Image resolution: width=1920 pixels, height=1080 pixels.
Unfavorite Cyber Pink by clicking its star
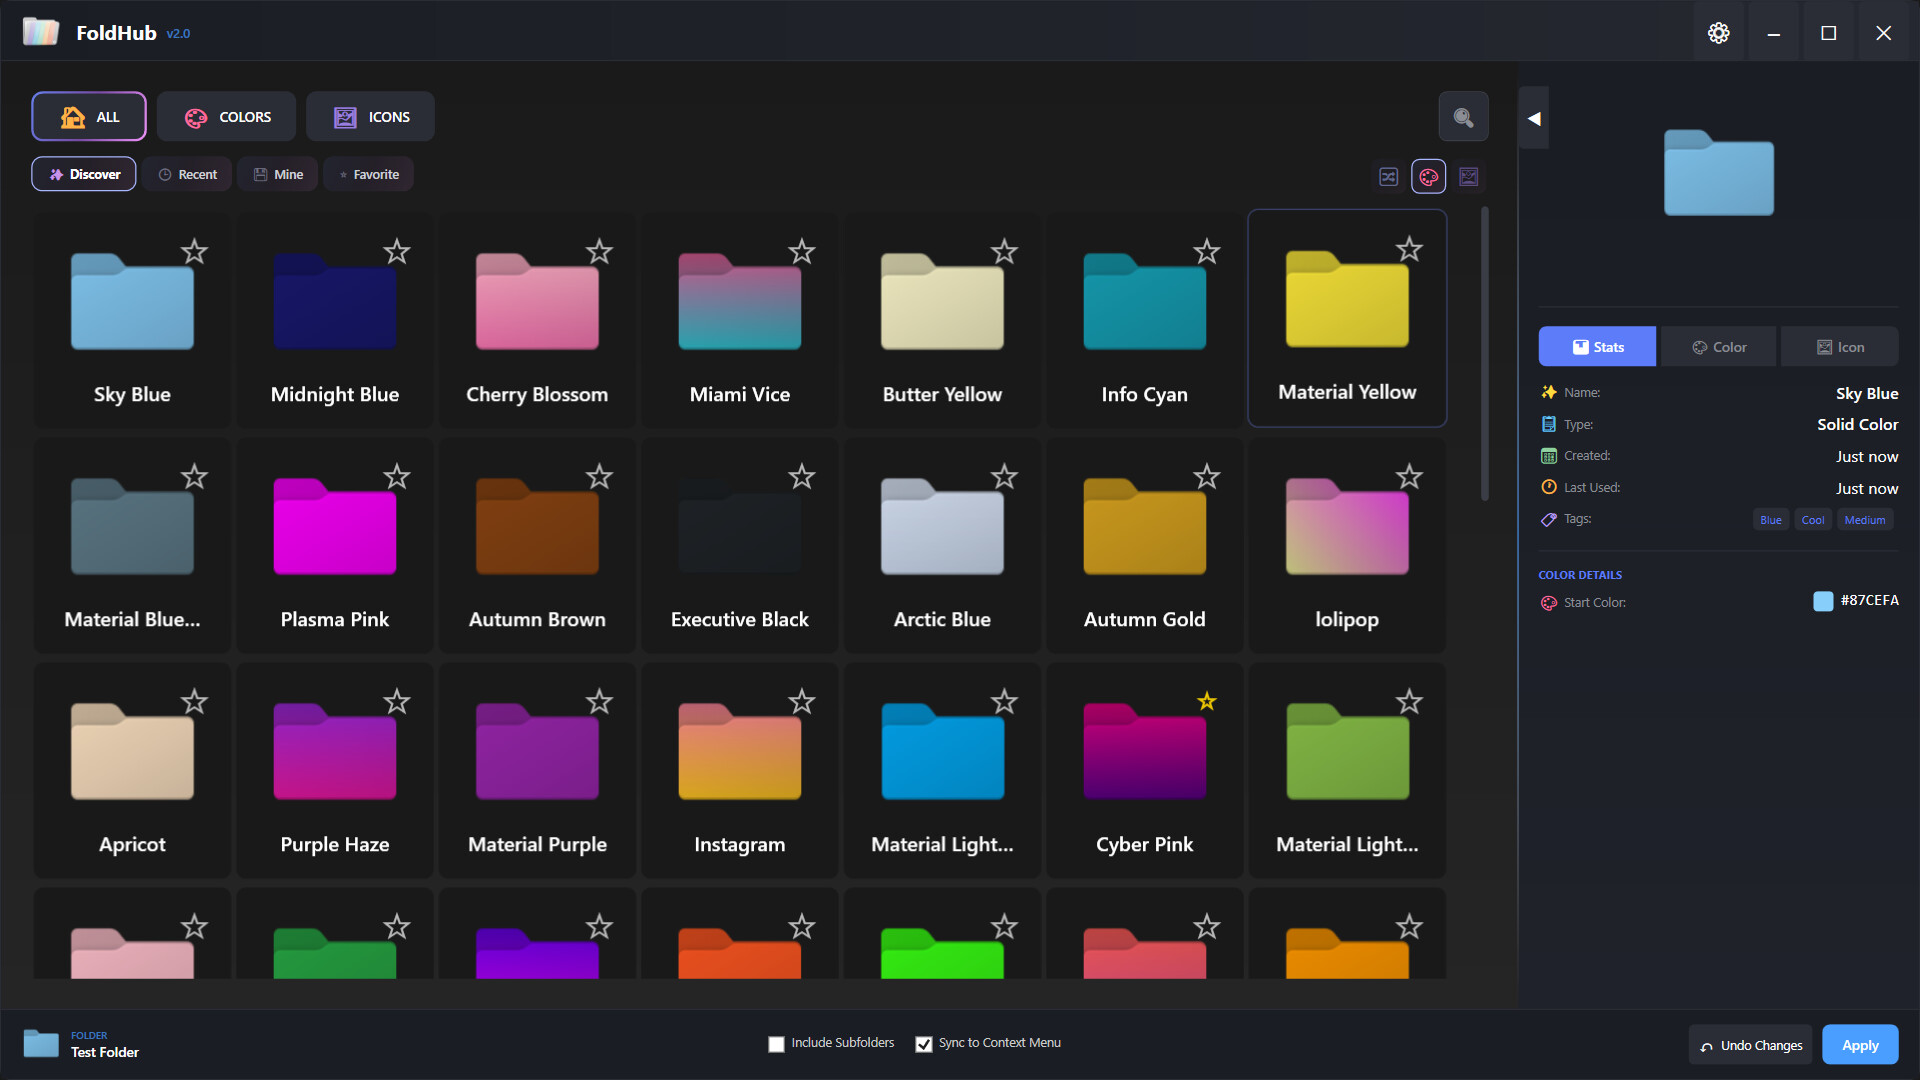coord(1206,701)
